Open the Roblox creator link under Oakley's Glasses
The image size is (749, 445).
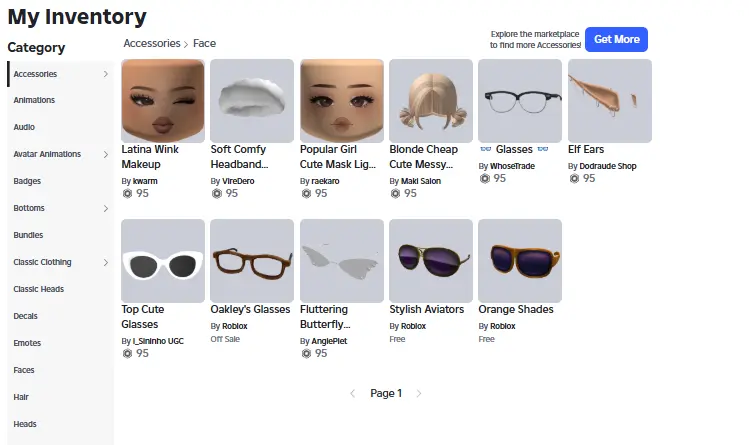(x=235, y=327)
